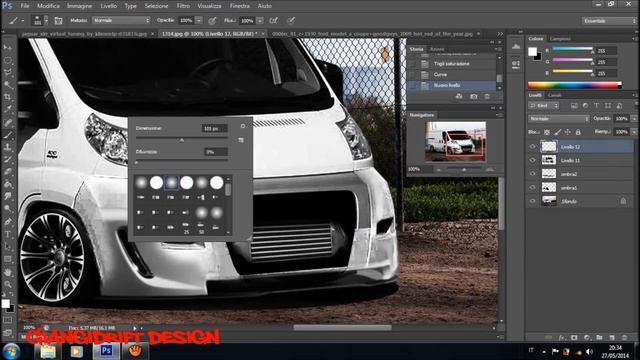Image resolution: width=640 pixels, height=360 pixels.
Task: Toggle lock all for layer
Action: click(578, 132)
